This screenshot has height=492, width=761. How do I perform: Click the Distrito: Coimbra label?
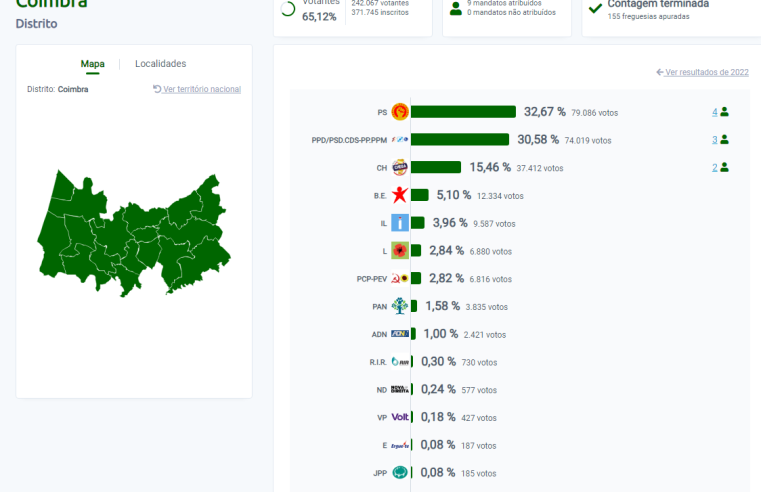[x=58, y=89]
